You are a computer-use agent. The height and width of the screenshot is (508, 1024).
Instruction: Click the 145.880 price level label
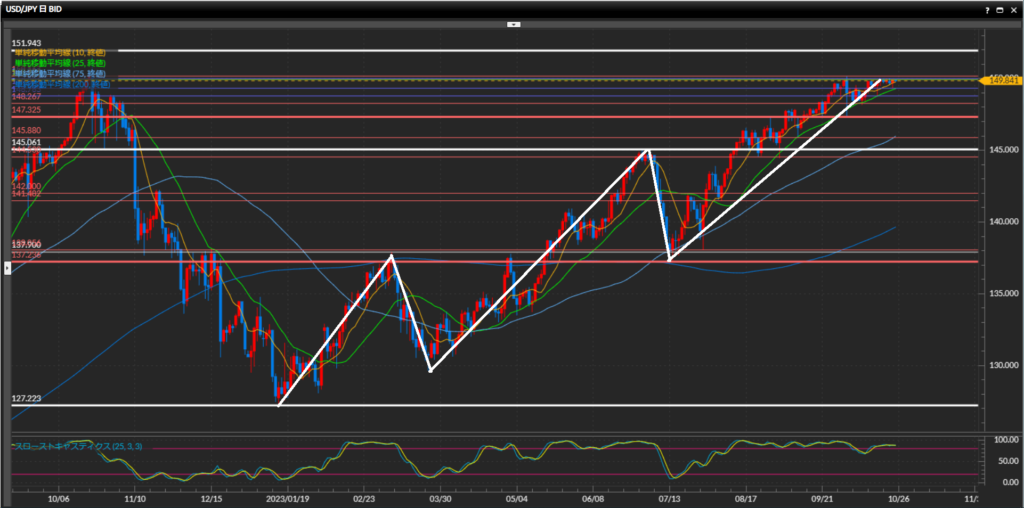(x=26, y=131)
